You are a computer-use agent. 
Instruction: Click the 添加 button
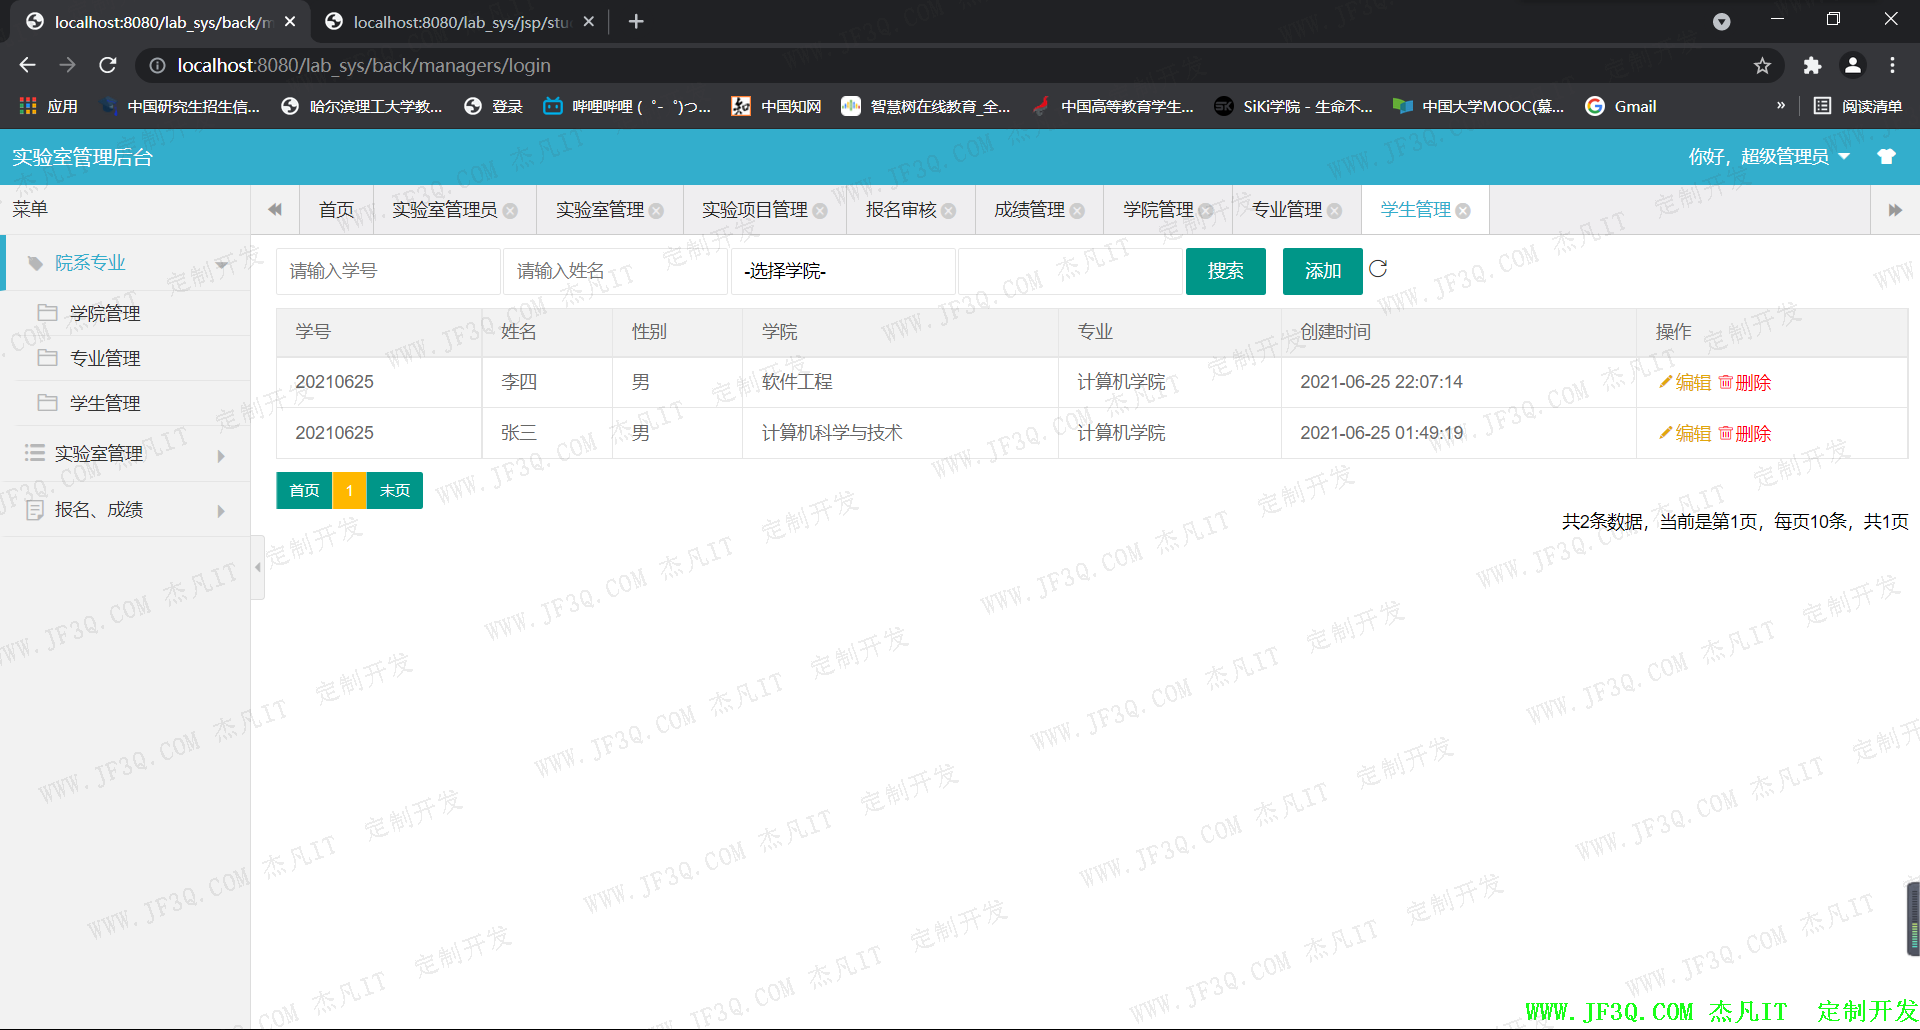tap(1322, 271)
